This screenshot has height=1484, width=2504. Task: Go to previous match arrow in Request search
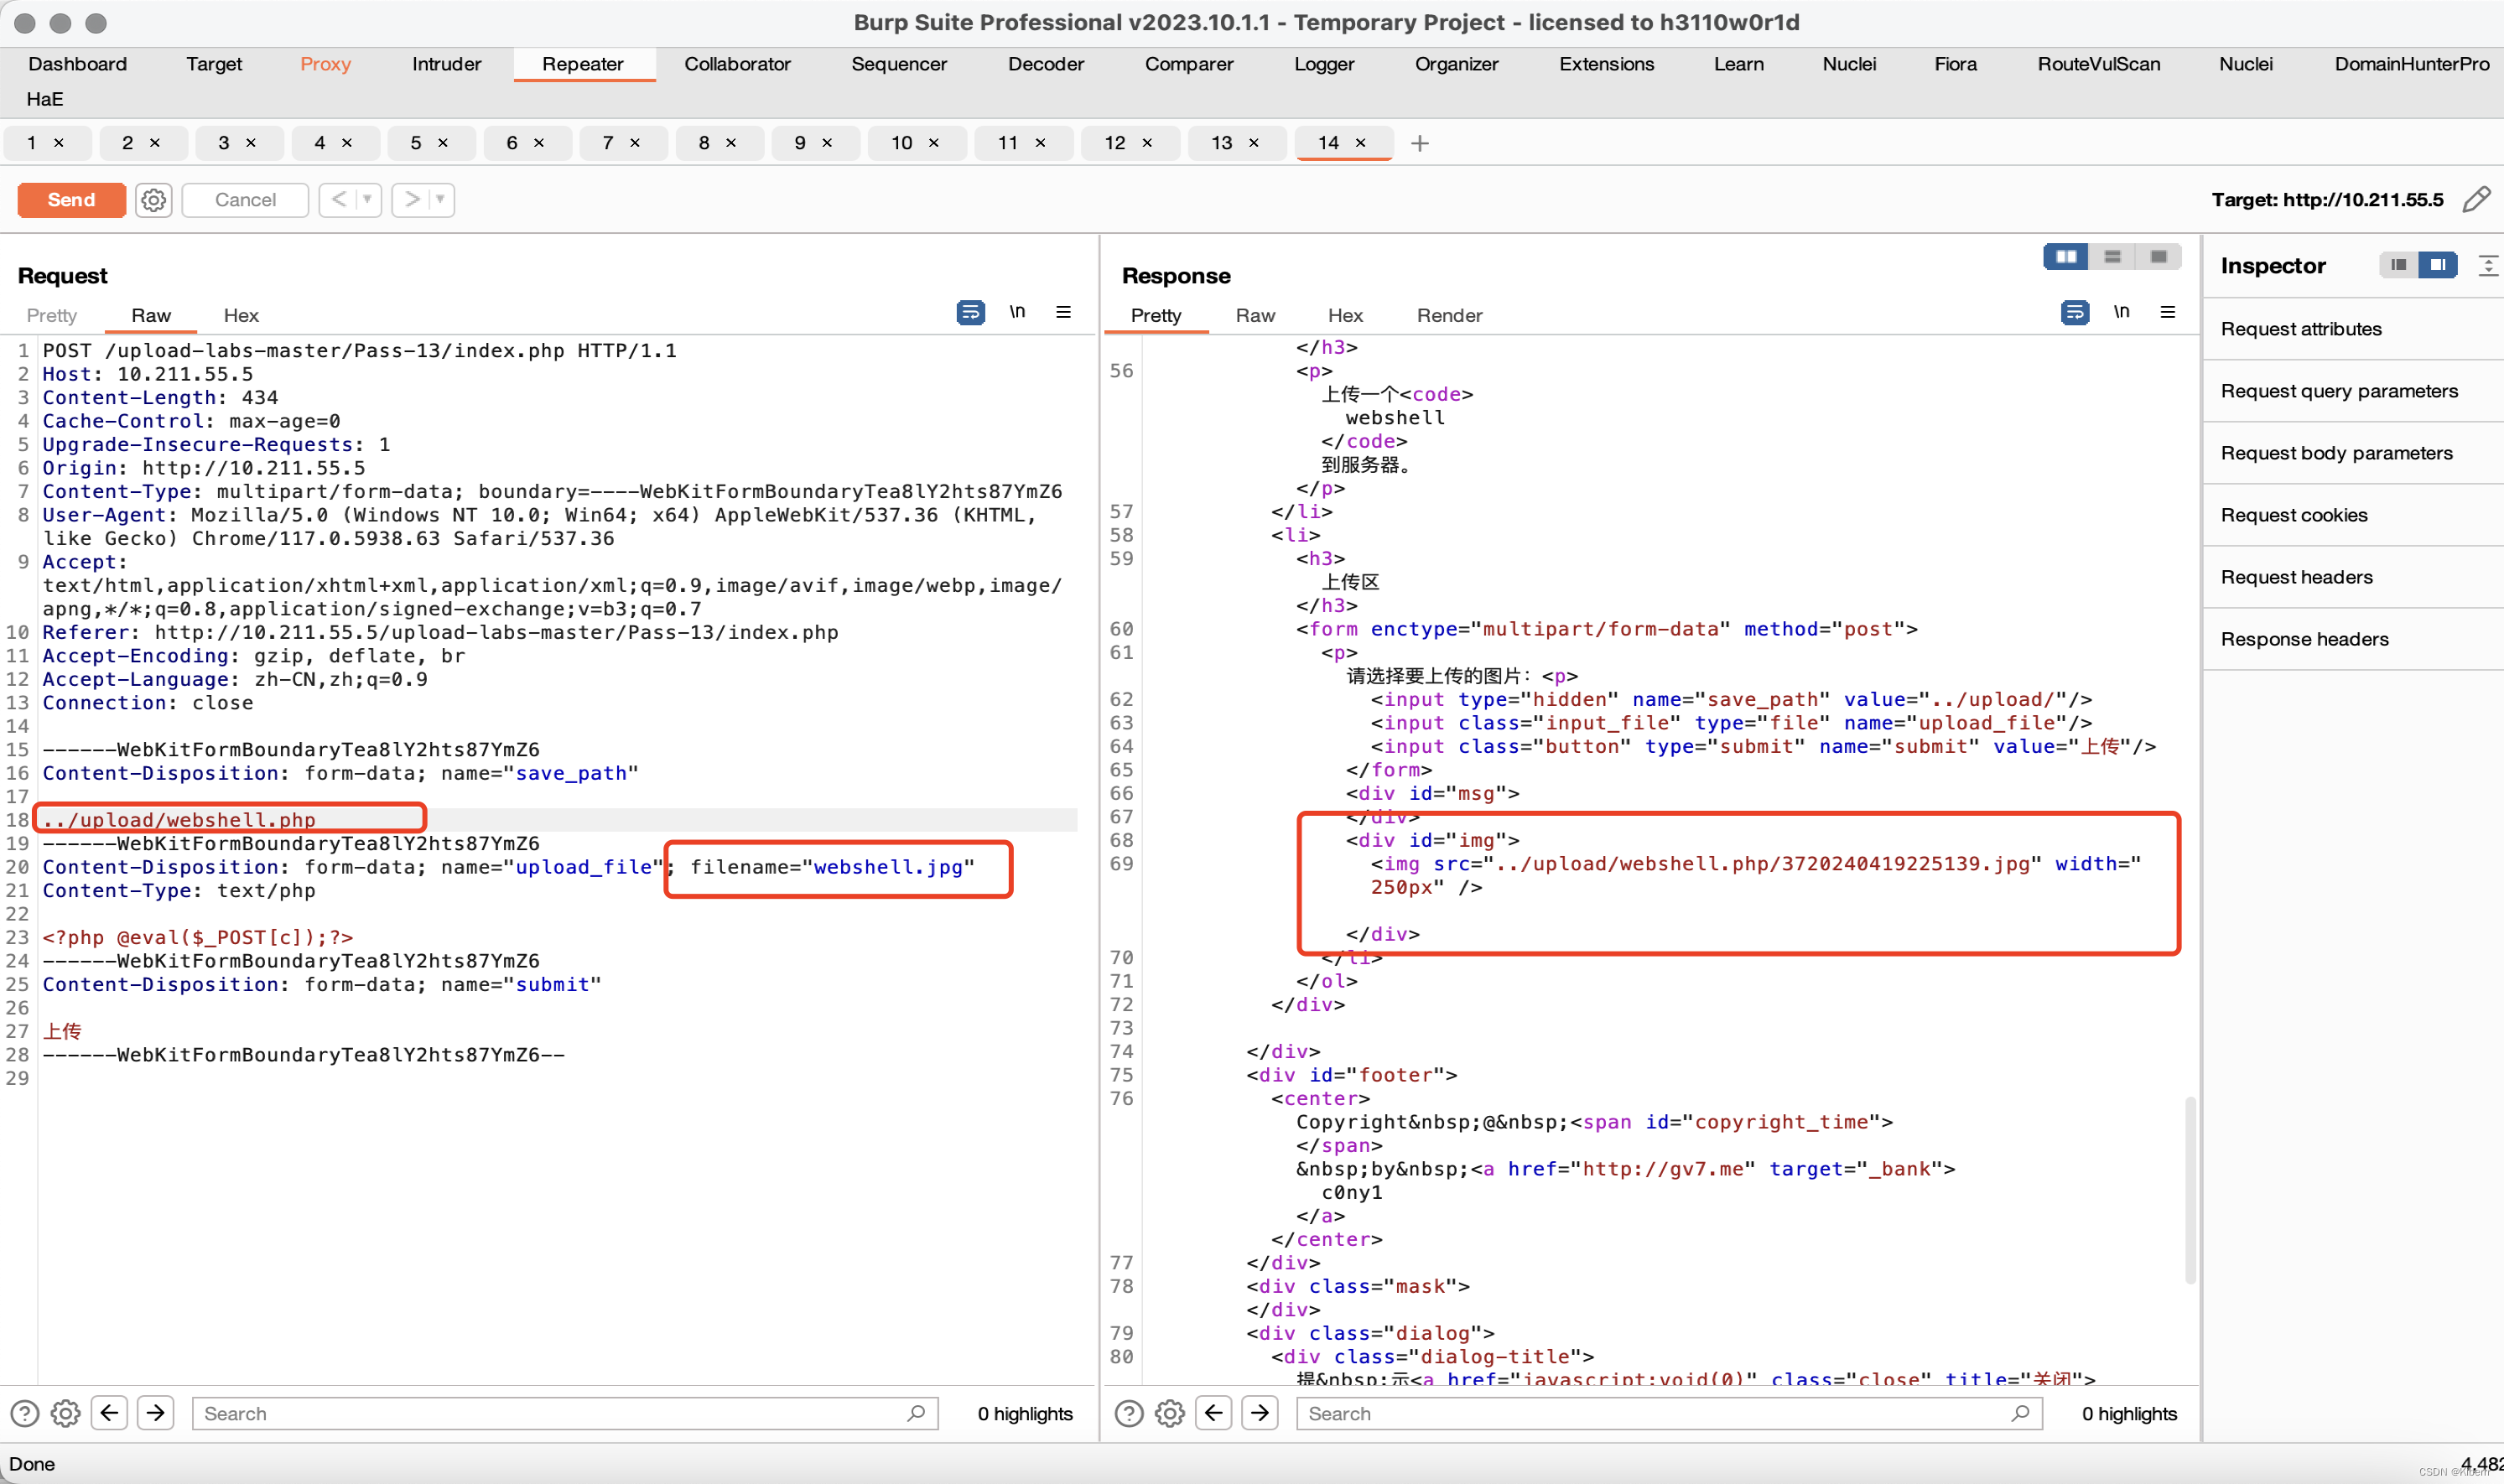point(110,1413)
